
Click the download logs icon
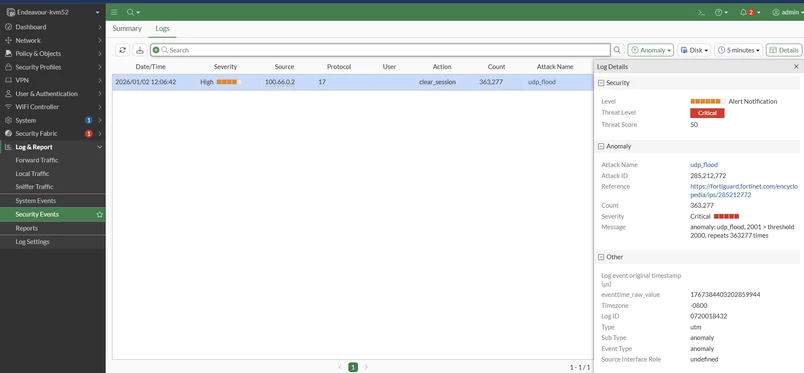139,50
